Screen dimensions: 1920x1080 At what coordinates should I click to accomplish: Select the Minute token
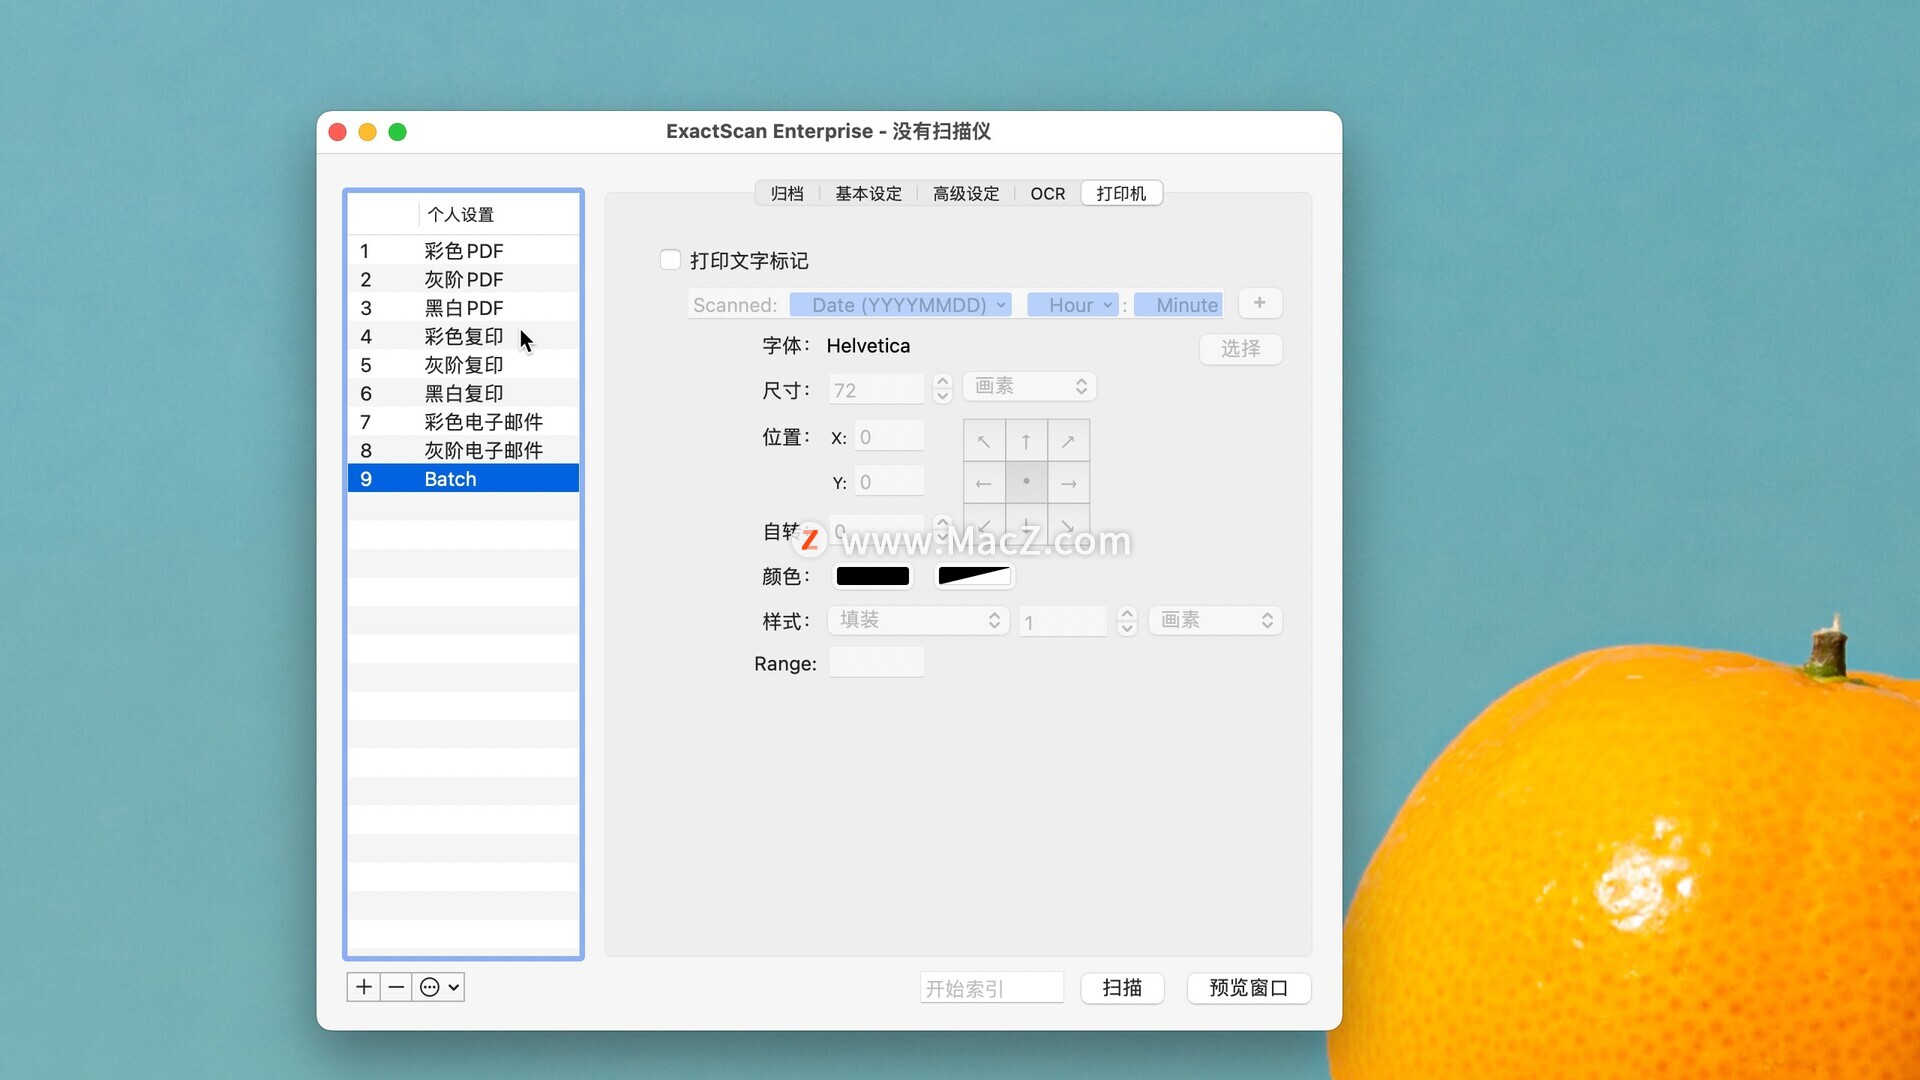tap(1179, 305)
